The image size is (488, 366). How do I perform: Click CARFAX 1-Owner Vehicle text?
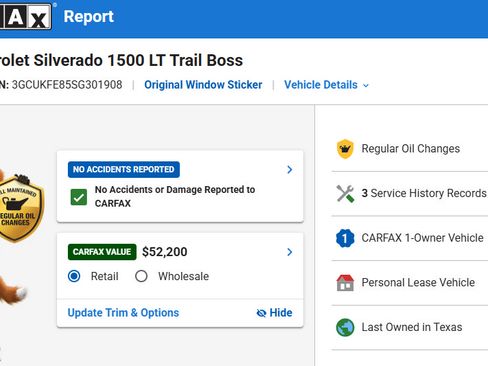(x=422, y=238)
